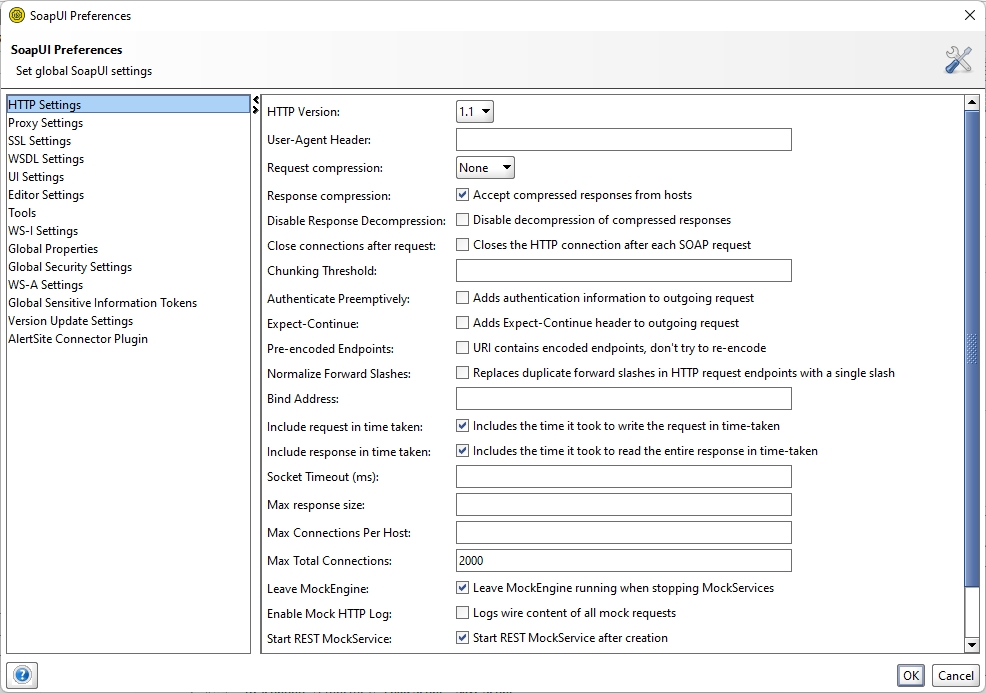Focus the Max response size field
This screenshot has width=986, height=693.
pyautogui.click(x=624, y=504)
